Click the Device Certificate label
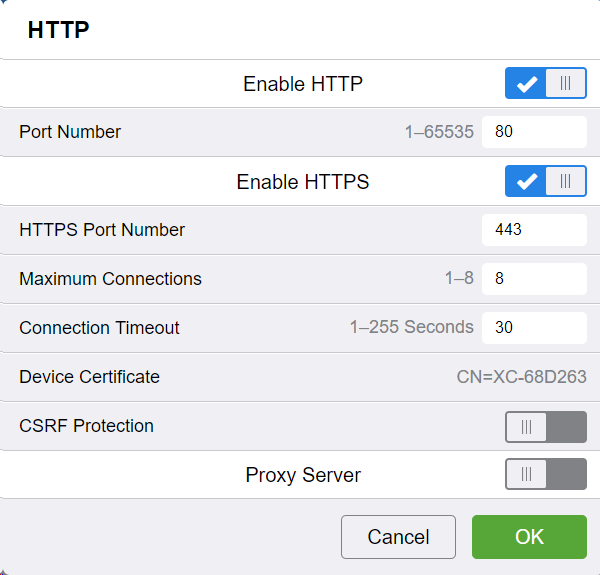 (89, 377)
